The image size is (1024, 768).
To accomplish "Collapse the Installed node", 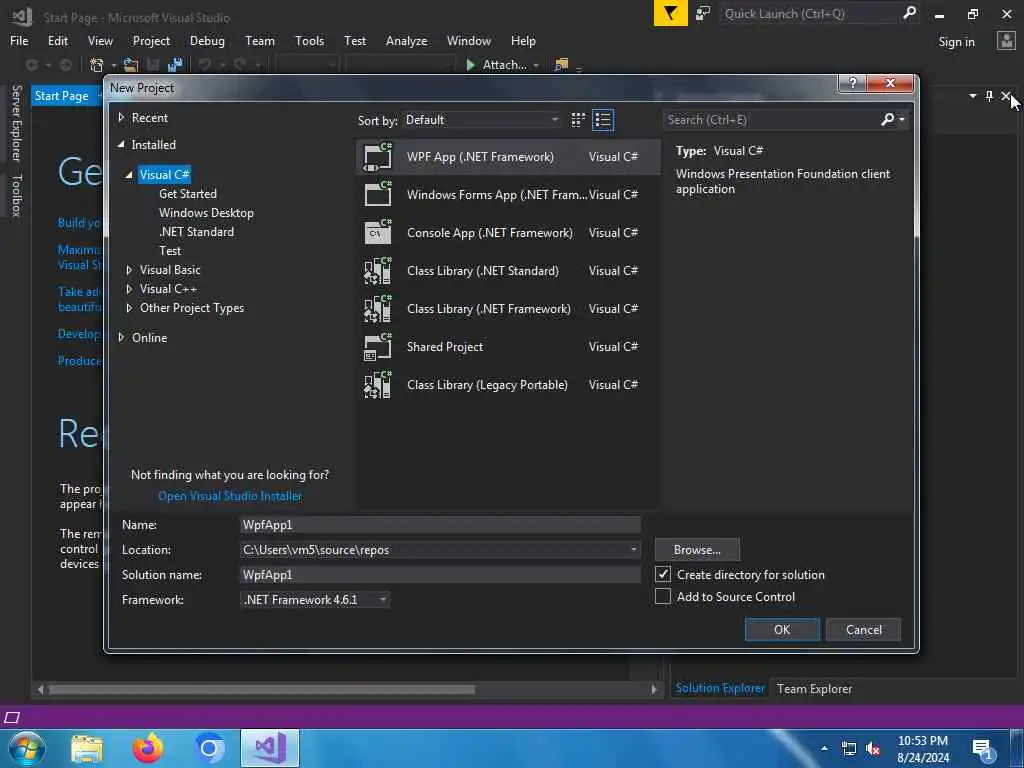I will click(121, 144).
